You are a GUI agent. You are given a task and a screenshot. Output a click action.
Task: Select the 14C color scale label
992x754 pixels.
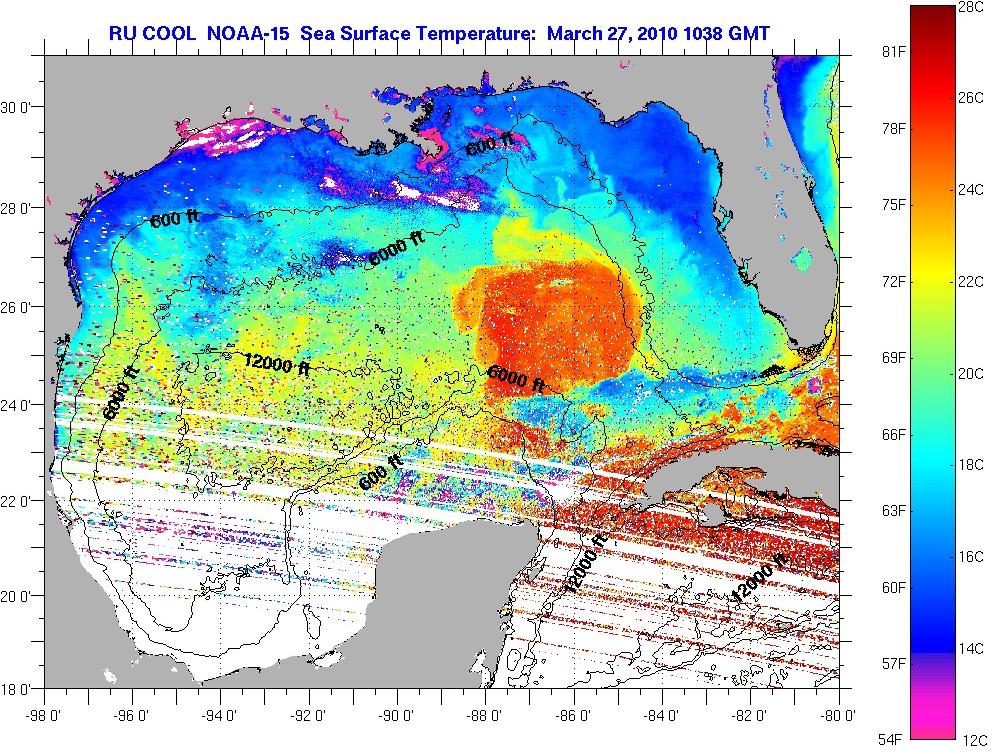[x=971, y=648]
